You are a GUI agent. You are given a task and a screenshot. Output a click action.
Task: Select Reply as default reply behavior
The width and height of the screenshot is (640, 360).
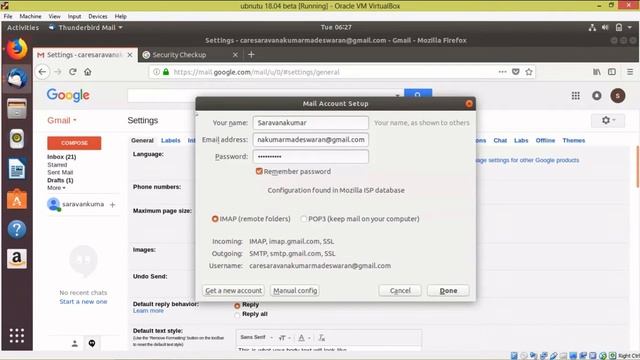(237, 306)
